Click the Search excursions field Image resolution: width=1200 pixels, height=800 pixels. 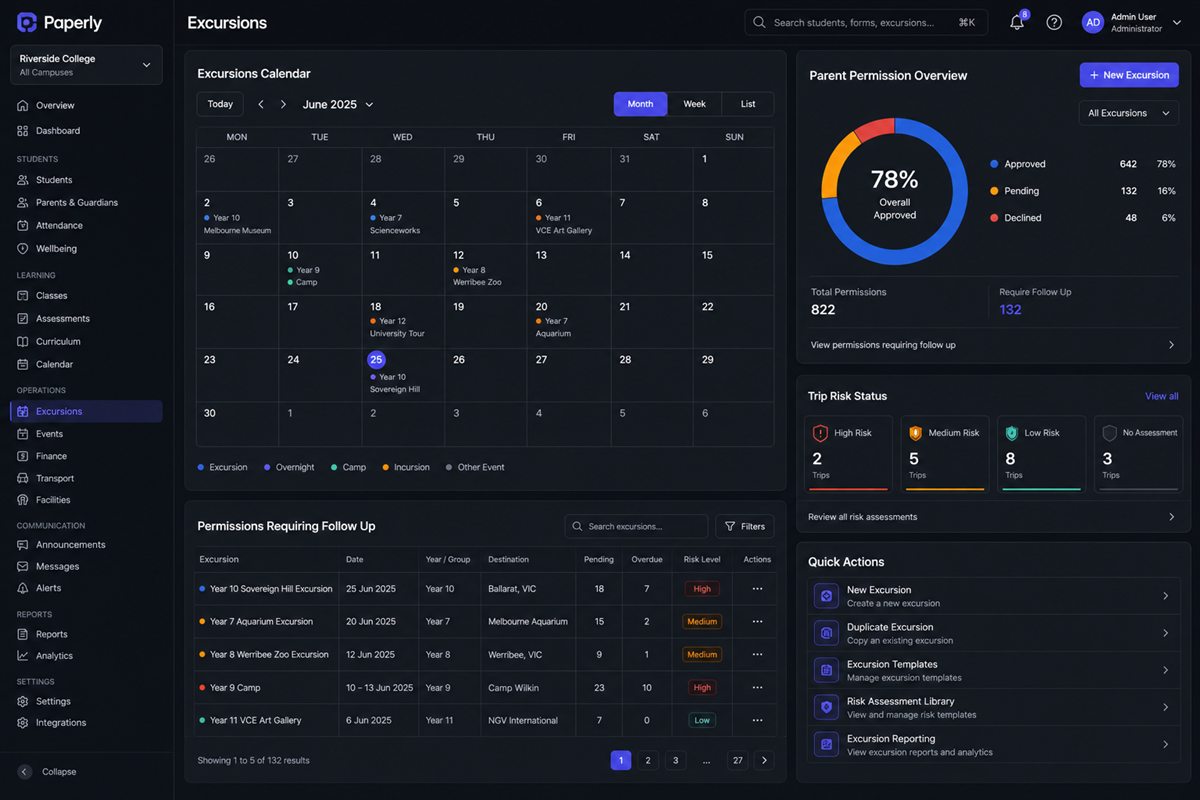pyautogui.click(x=636, y=526)
